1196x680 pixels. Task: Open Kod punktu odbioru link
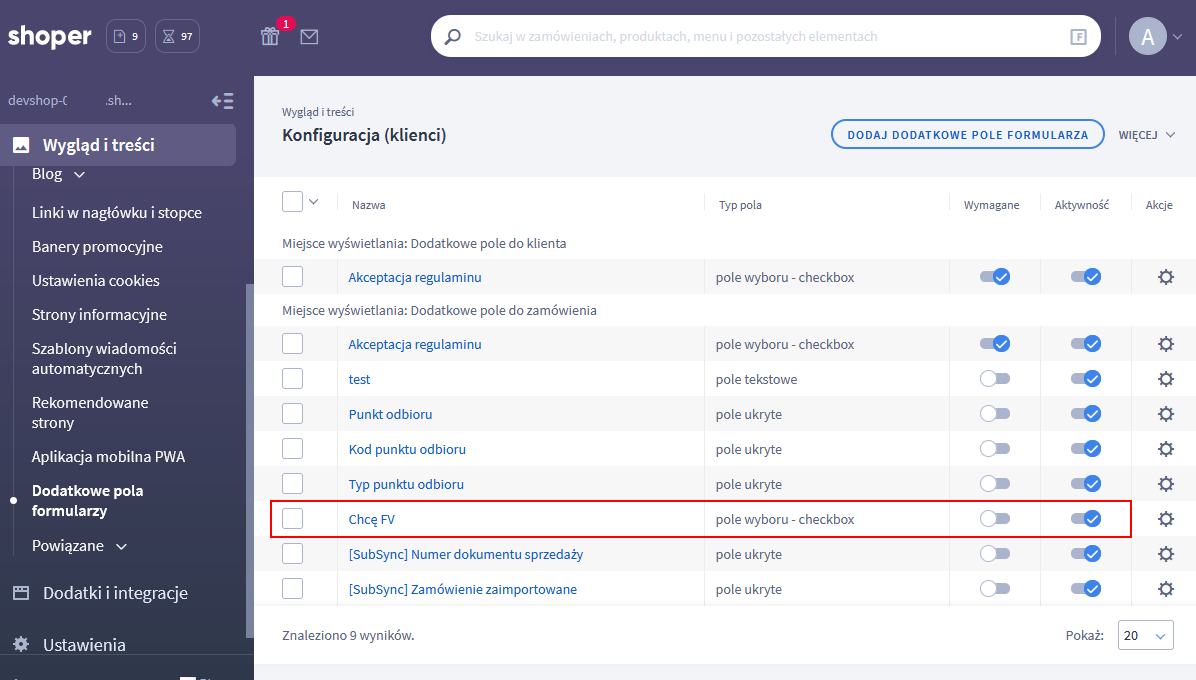point(407,449)
